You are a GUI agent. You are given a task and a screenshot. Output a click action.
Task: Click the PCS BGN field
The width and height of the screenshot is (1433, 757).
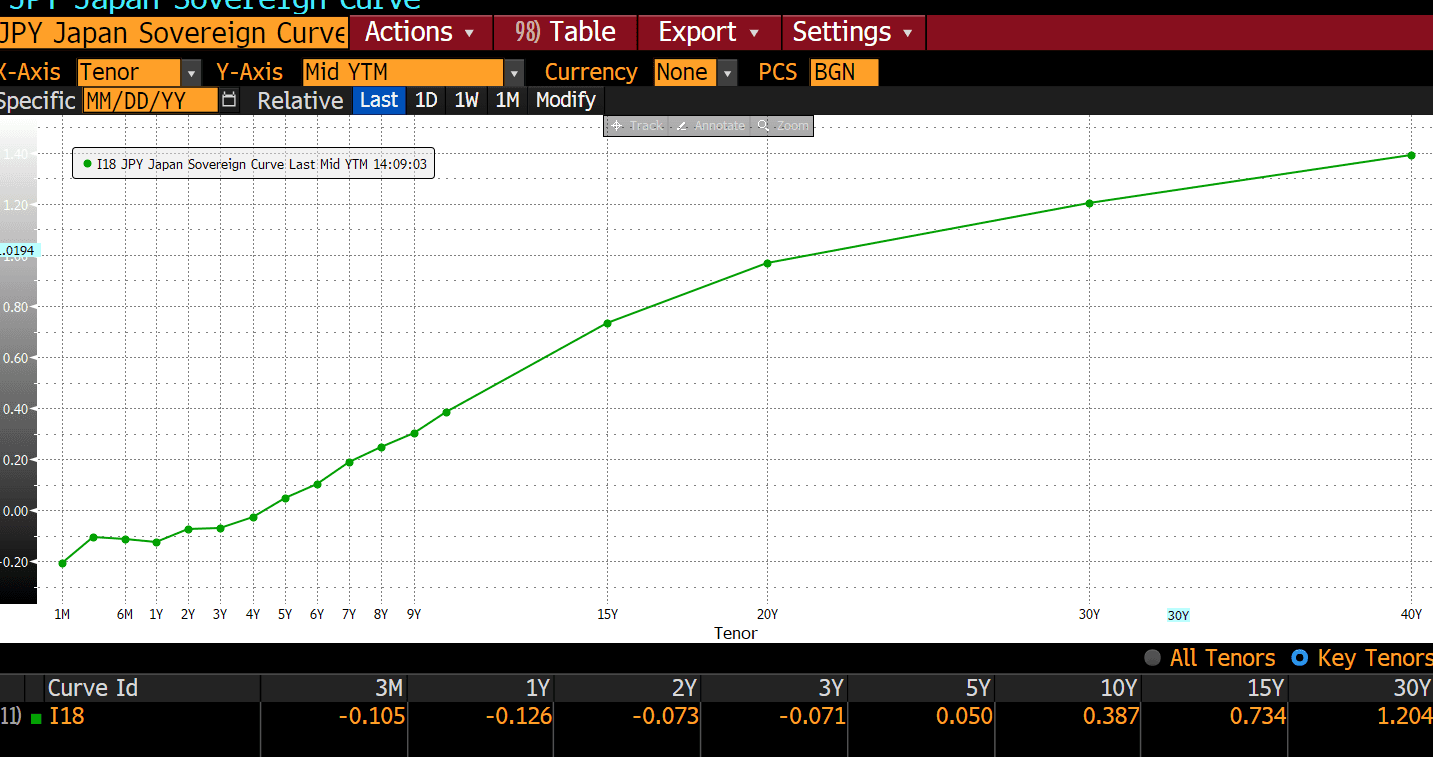pyautogui.click(x=844, y=73)
